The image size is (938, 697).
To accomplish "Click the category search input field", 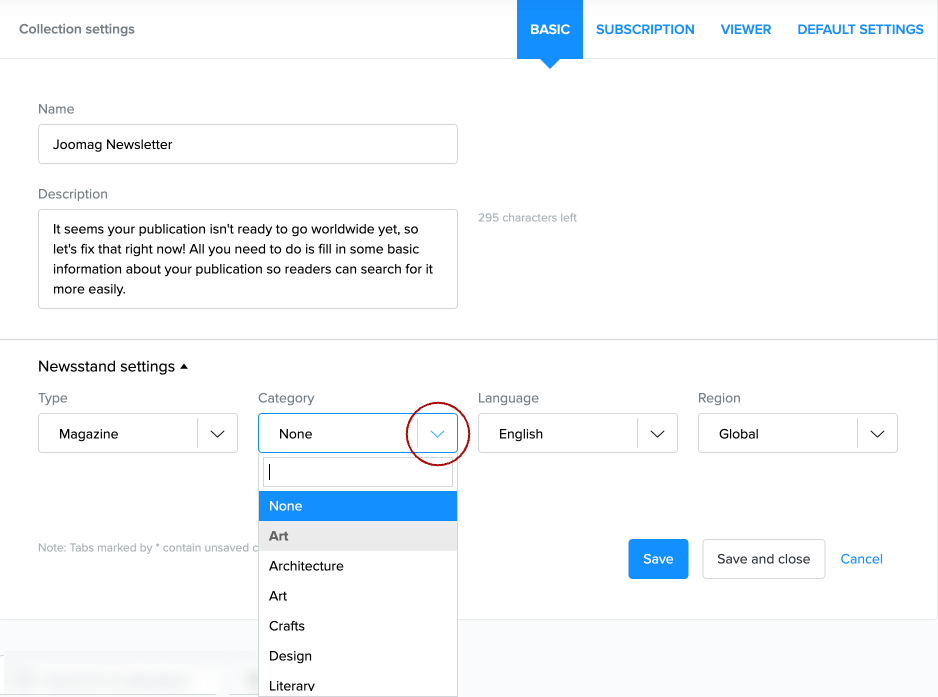I will [357, 473].
